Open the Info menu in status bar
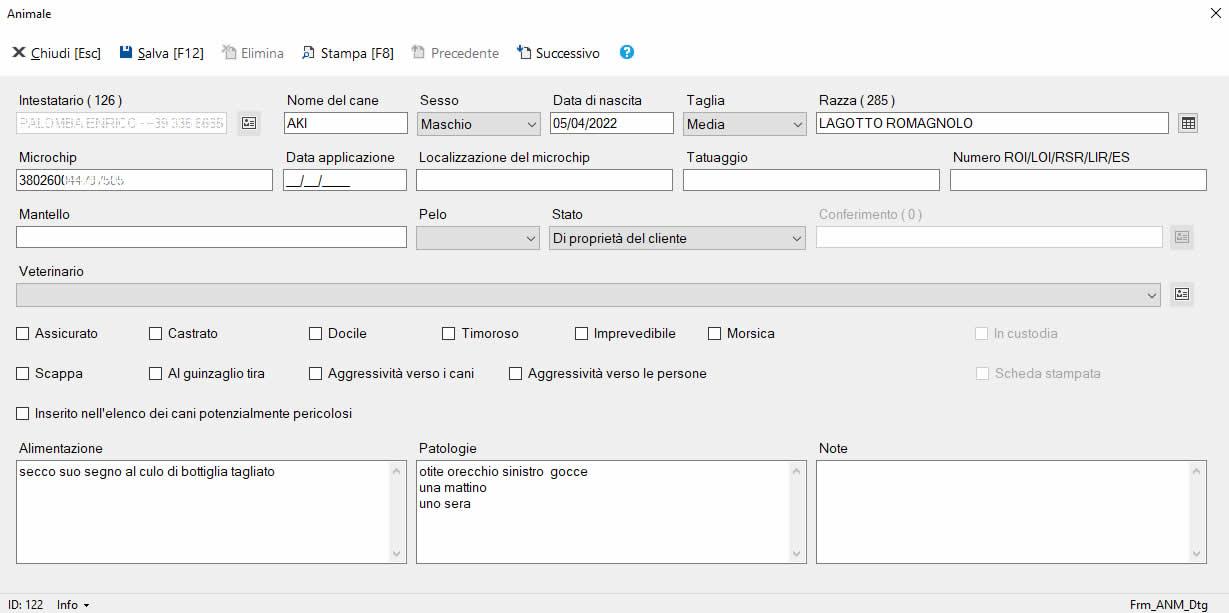This screenshot has height=613, width=1229. pos(73,605)
